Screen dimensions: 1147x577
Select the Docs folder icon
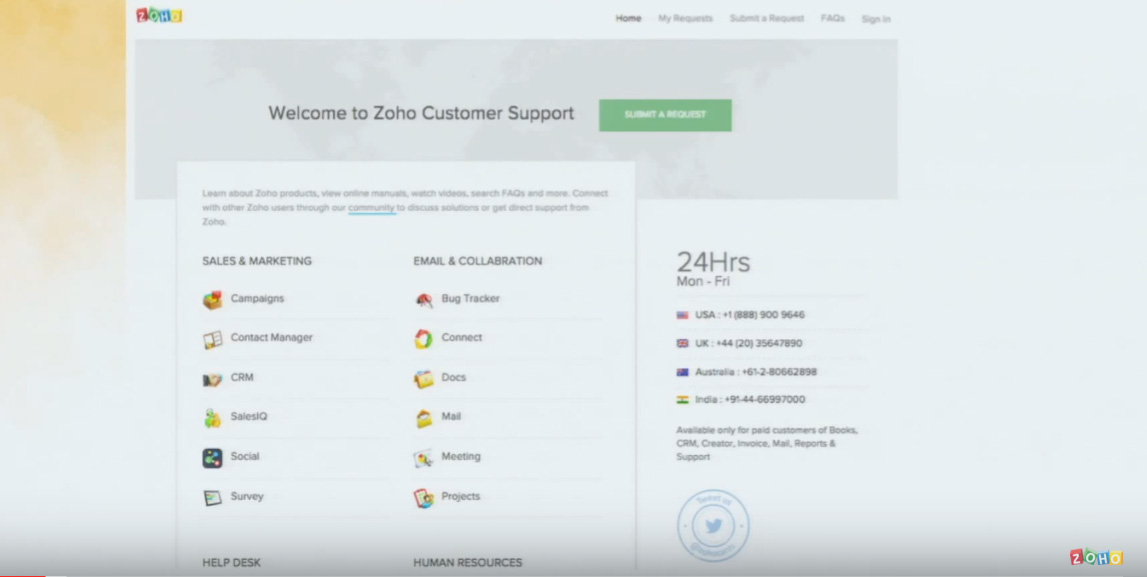point(424,379)
